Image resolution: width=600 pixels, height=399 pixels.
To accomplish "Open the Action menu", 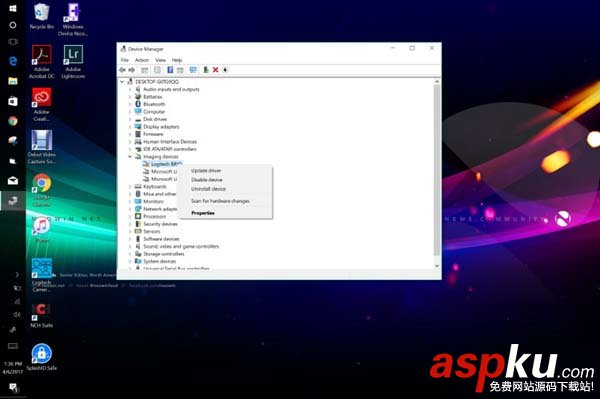I will tap(142, 60).
